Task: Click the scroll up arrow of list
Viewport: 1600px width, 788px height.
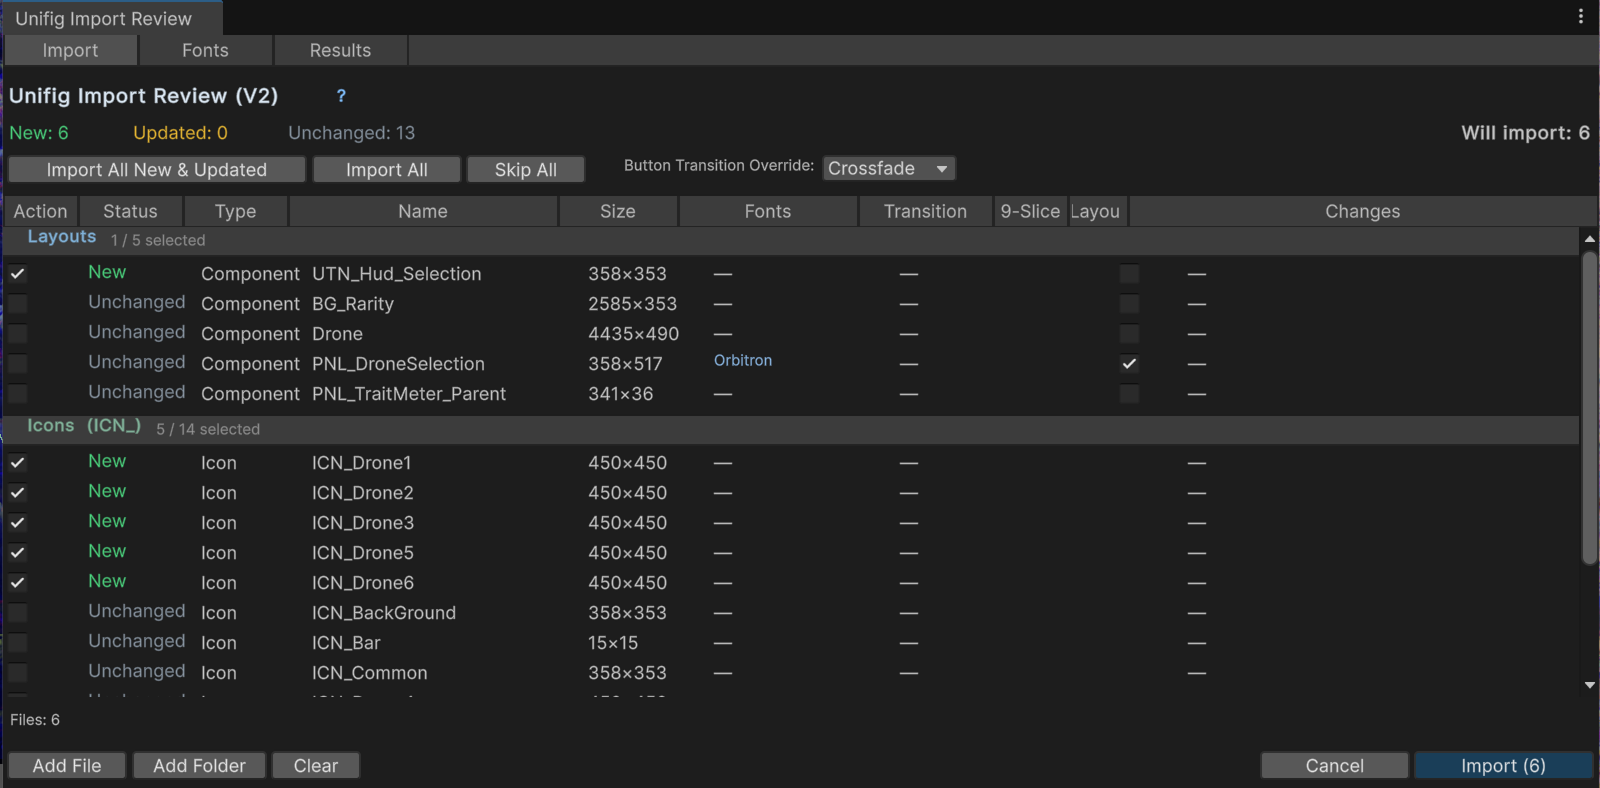Action: [x=1590, y=239]
